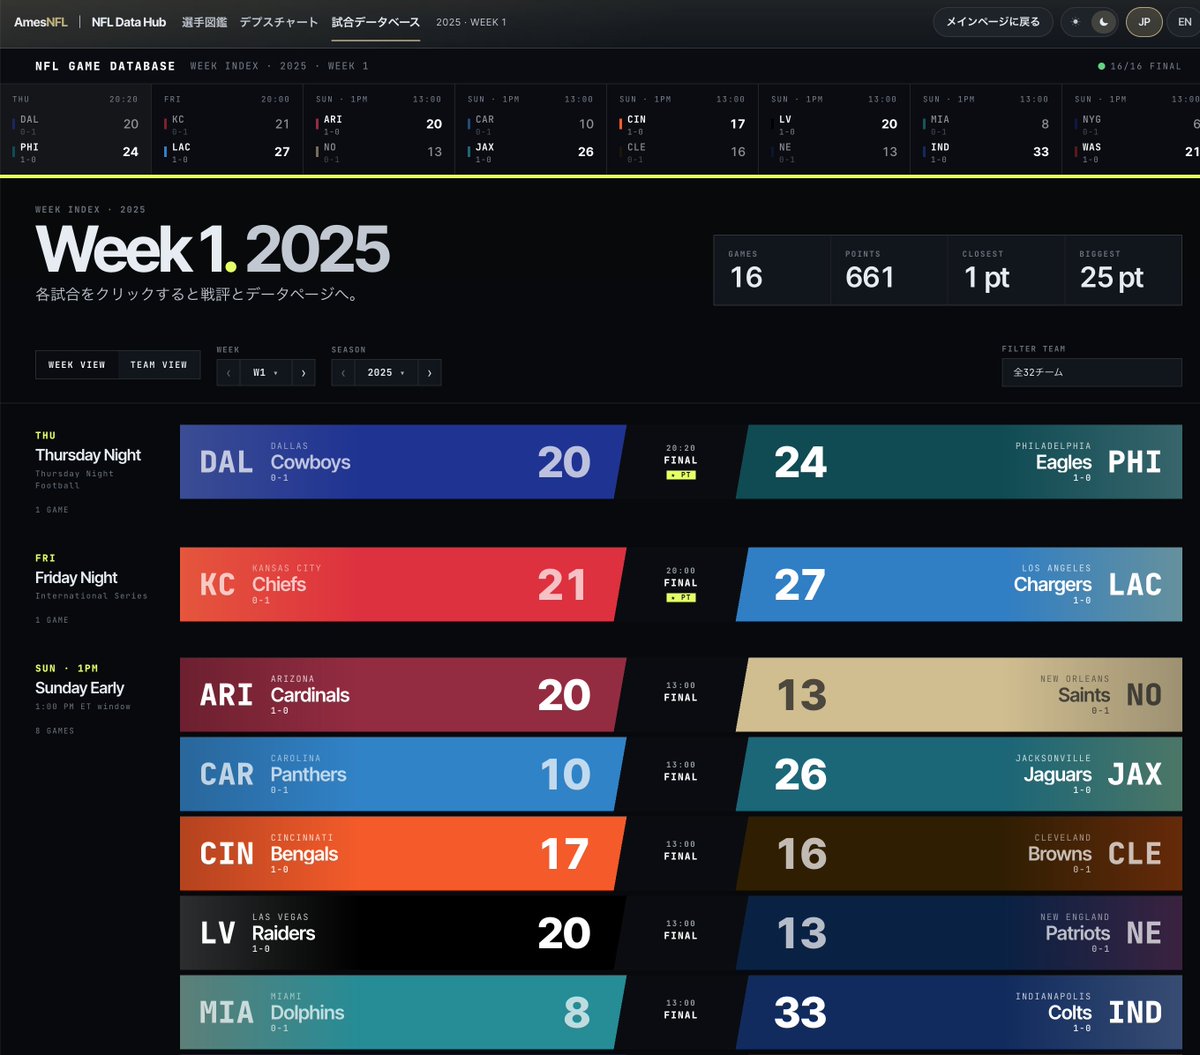Click Sunday Early section heading
The height and width of the screenshot is (1055, 1200).
pos(79,688)
